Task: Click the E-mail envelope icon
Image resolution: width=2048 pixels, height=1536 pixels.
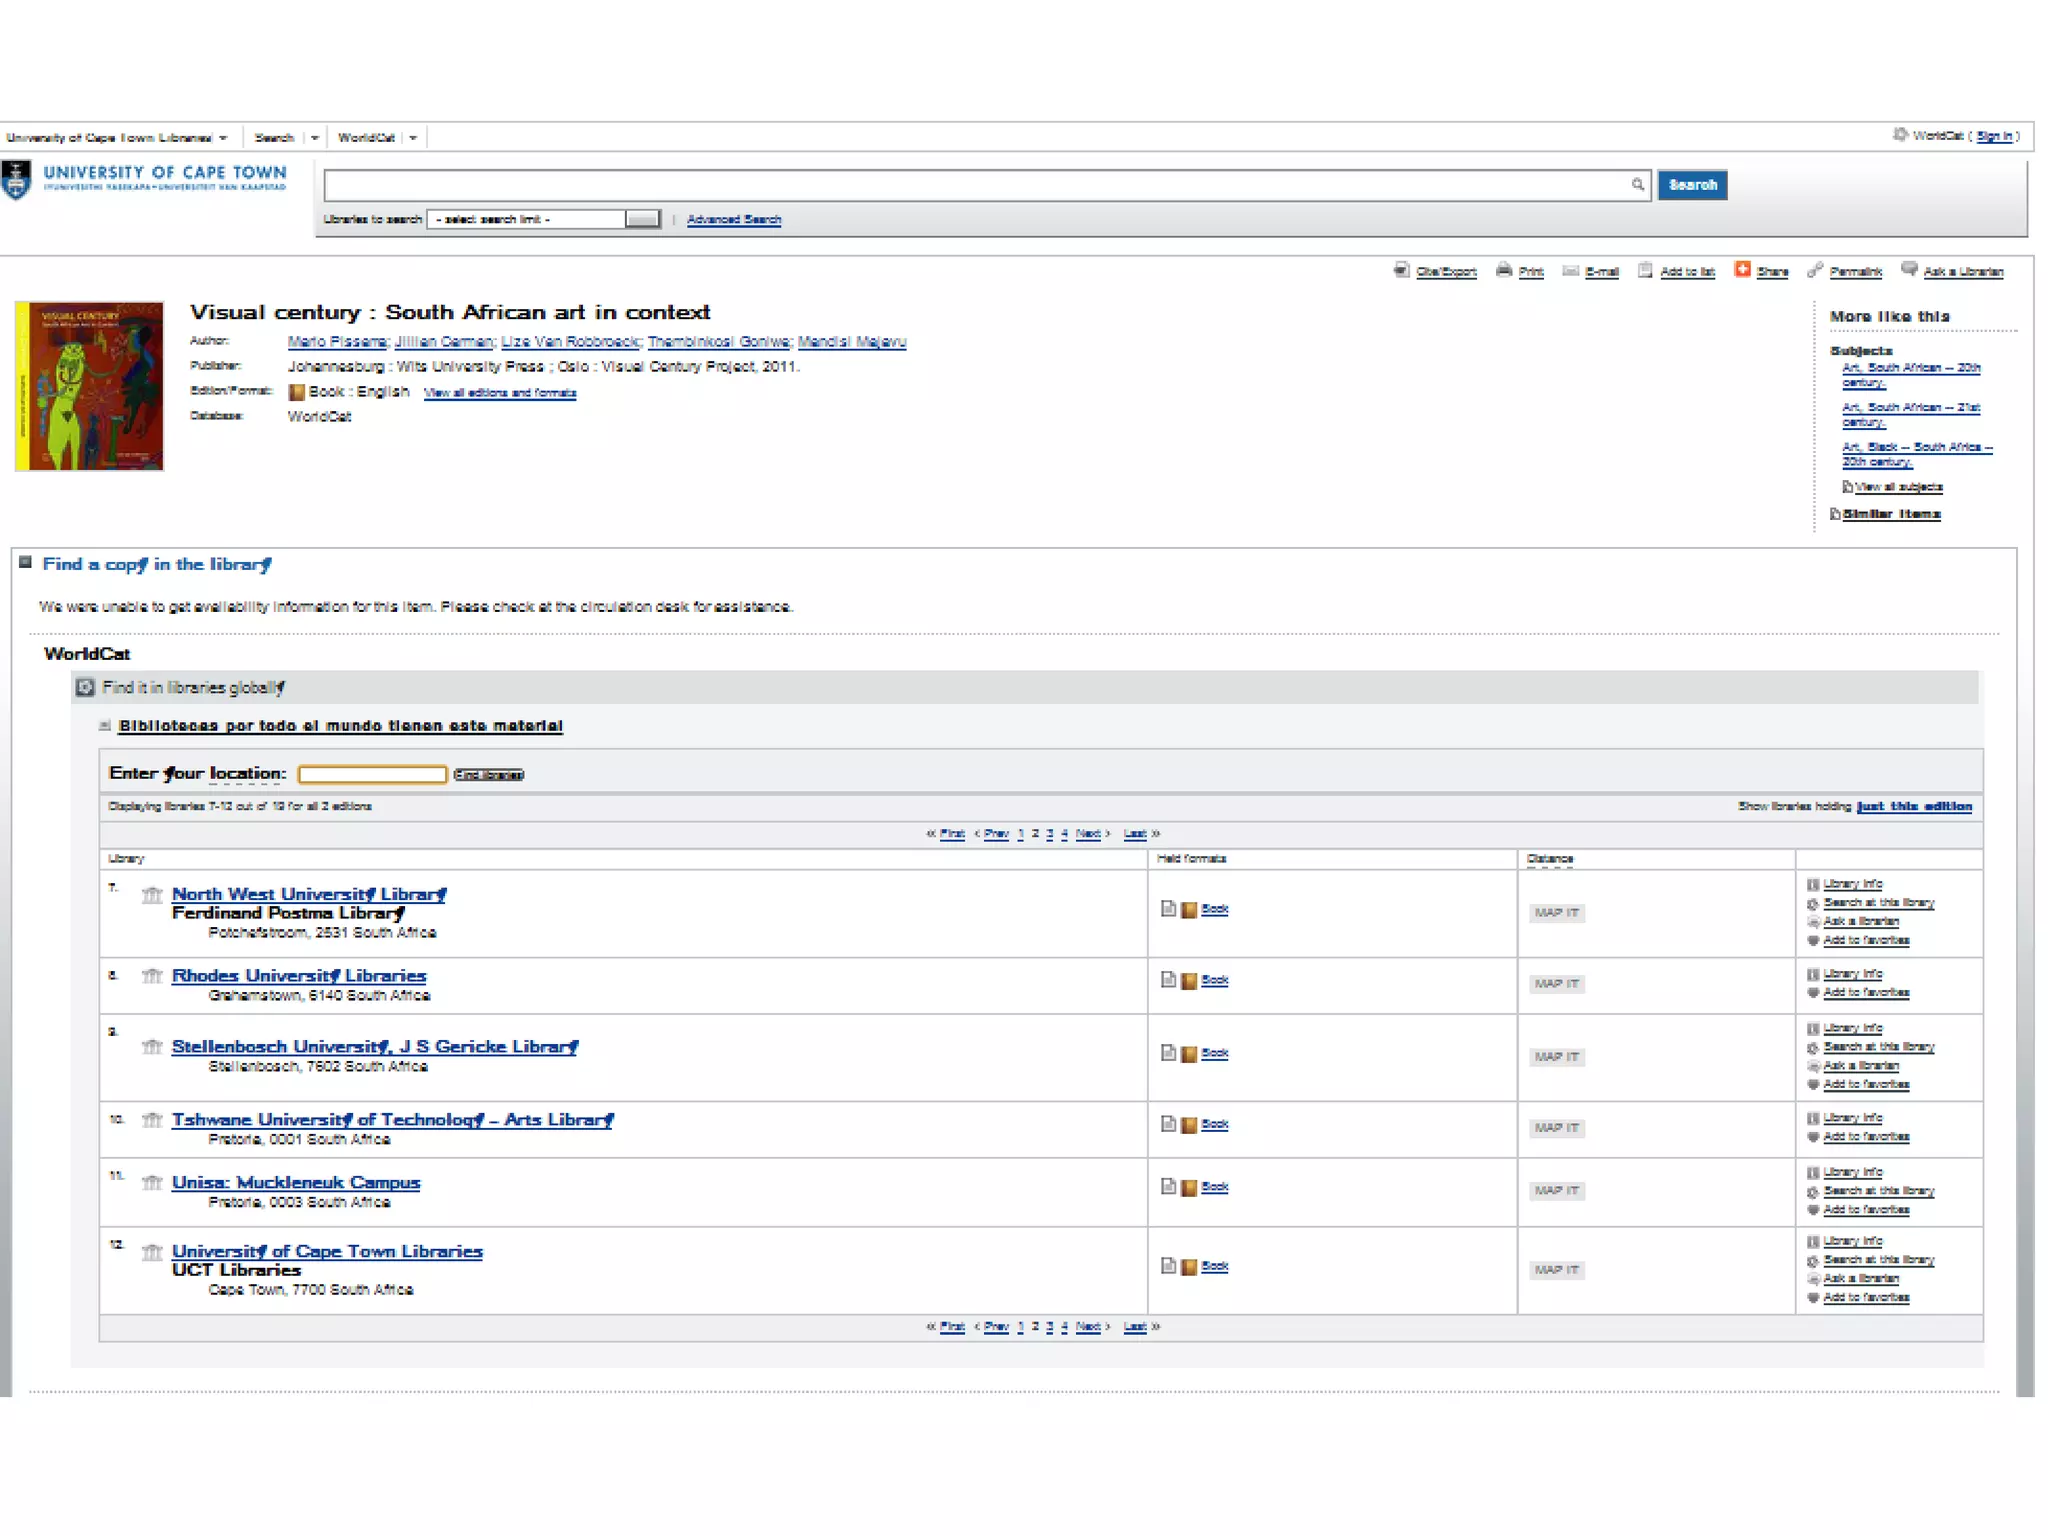Action: click(1570, 270)
